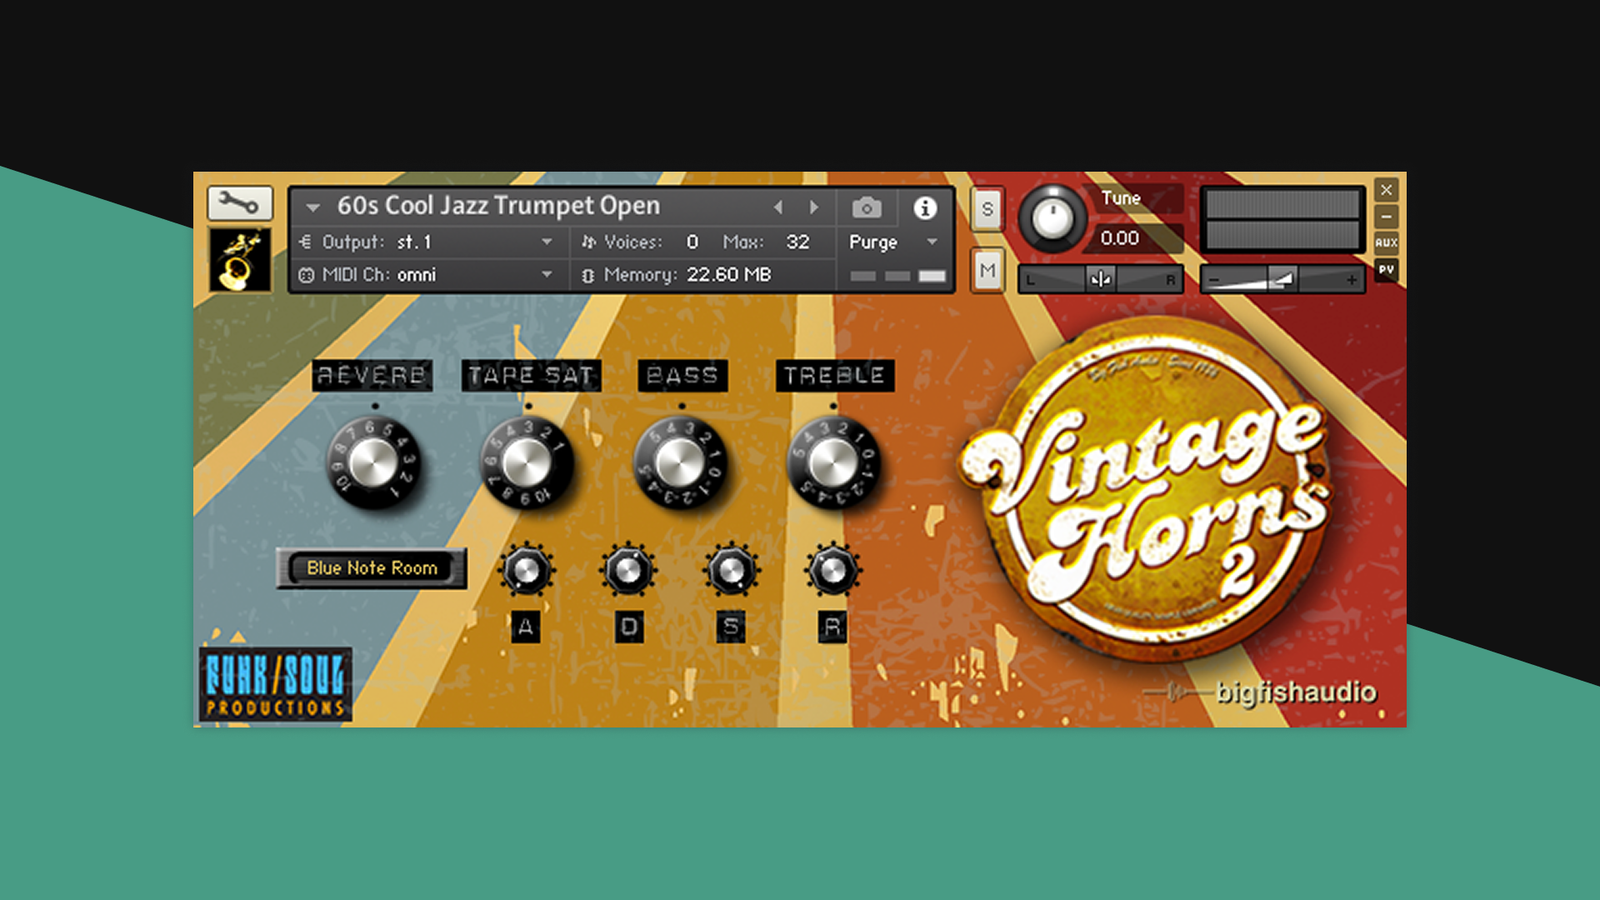Click the volume slider handle
Viewport: 1600px width, 900px height.
click(x=1282, y=280)
